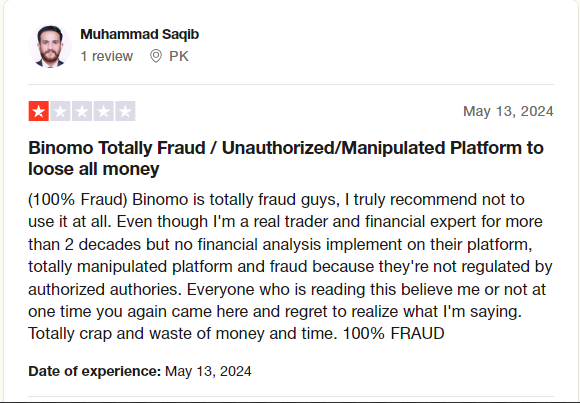Click the closing "100% FRAUD" text
Image resolution: width=580 pixels, height=403 pixels.
(x=394, y=333)
